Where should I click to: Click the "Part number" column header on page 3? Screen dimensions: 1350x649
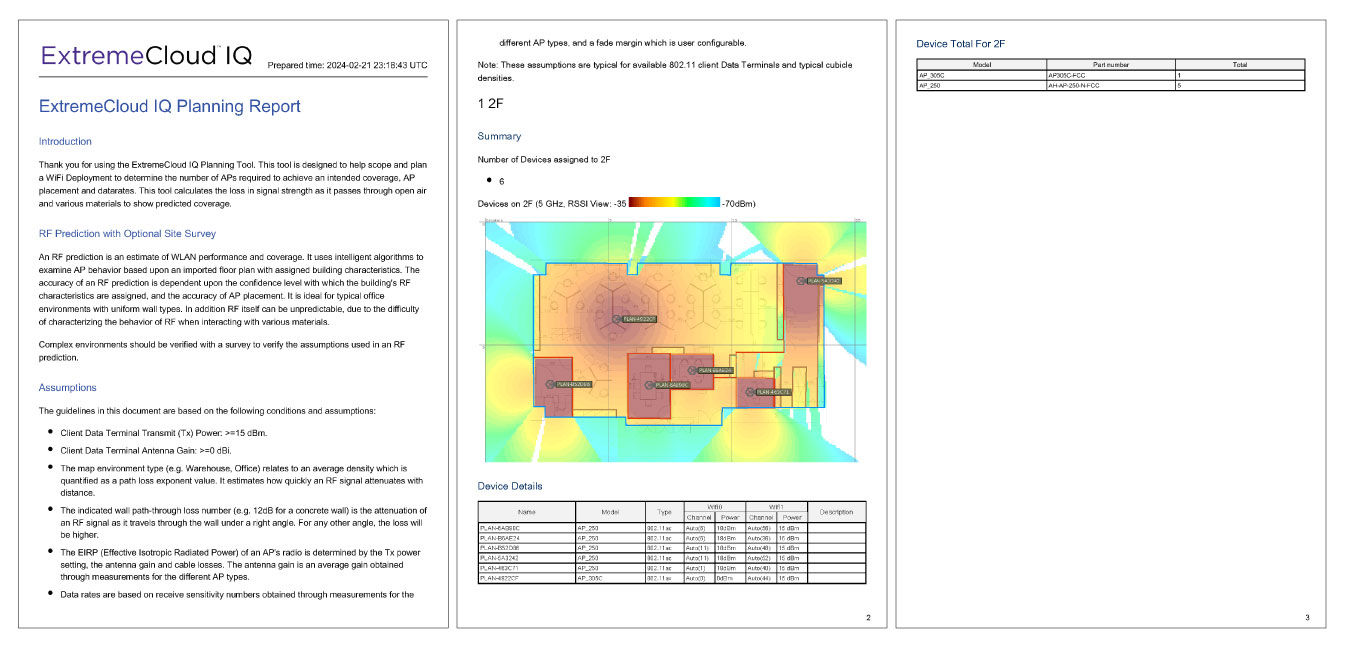(1110, 65)
